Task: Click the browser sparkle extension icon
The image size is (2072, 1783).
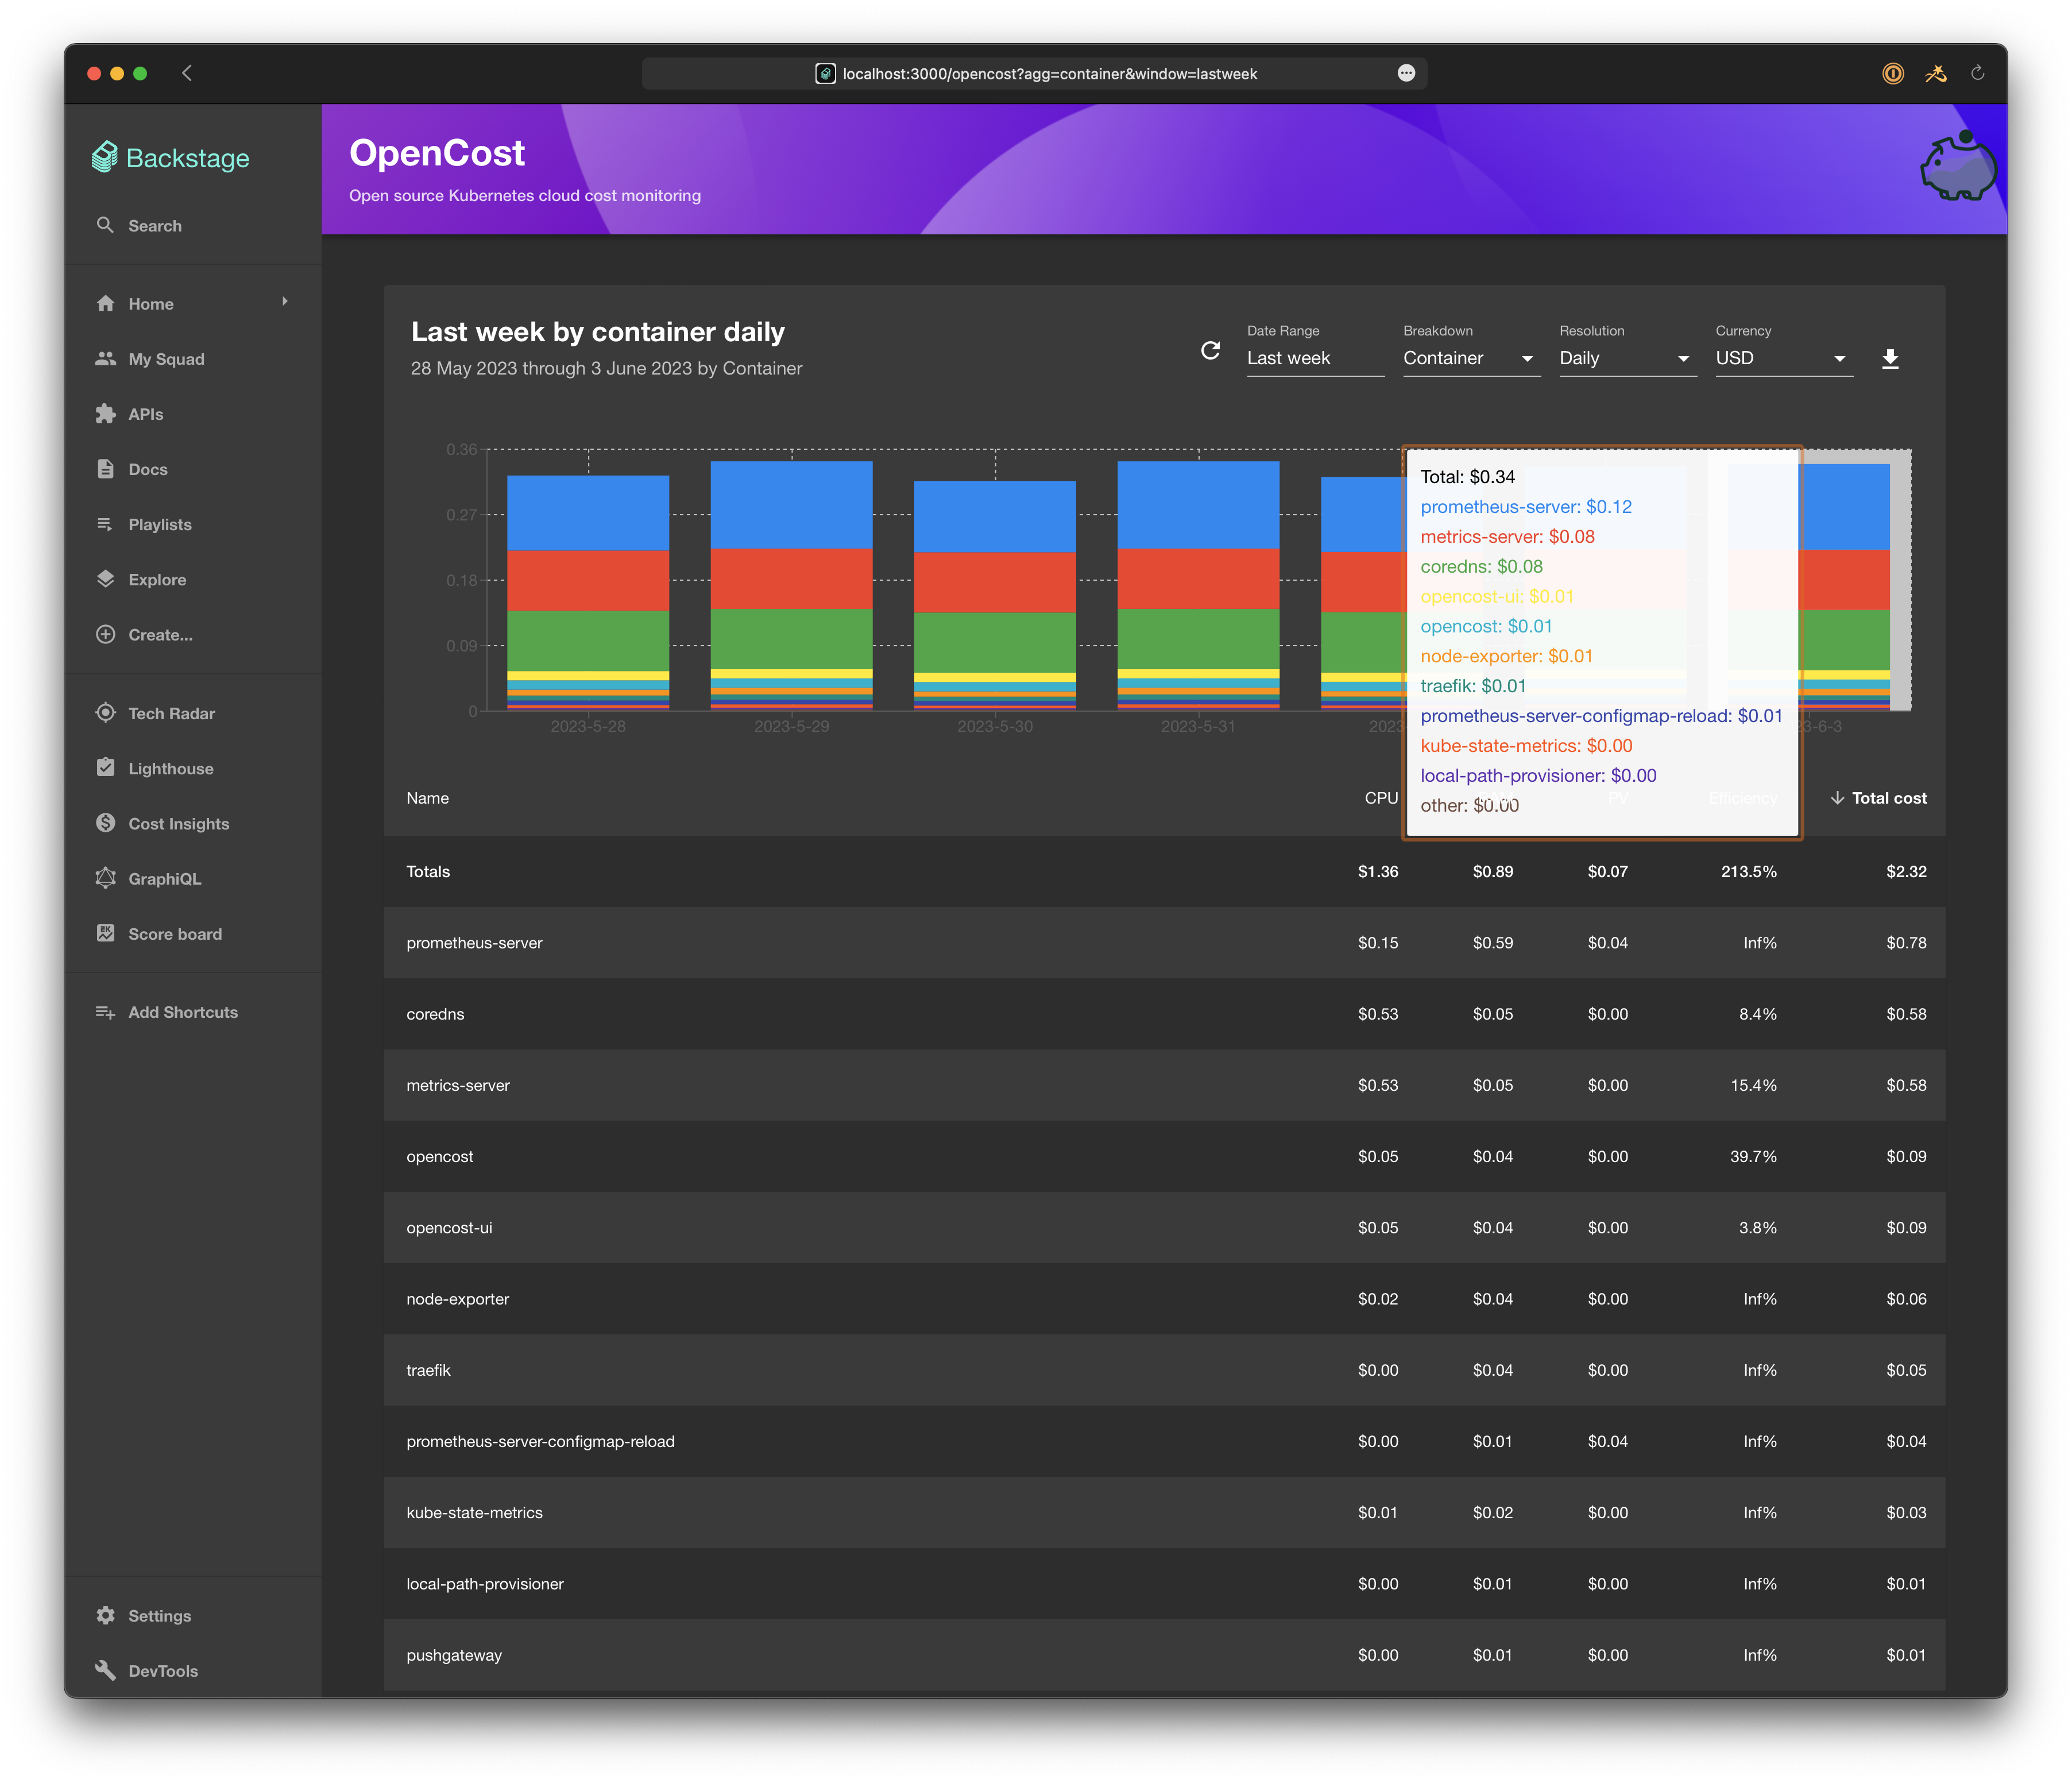Action: (x=1936, y=73)
